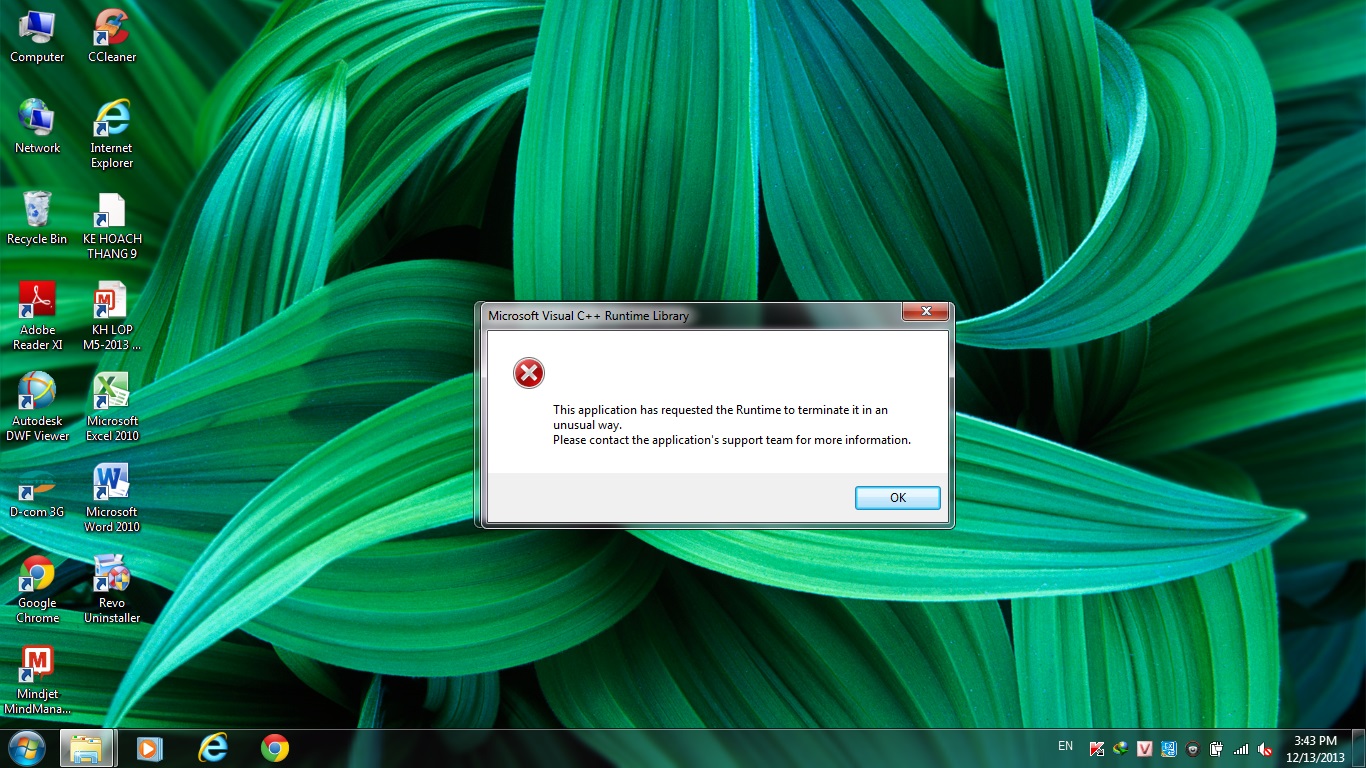1366x768 pixels.
Task: Select the KE HOACH THANG 9 file
Action: coord(112,226)
